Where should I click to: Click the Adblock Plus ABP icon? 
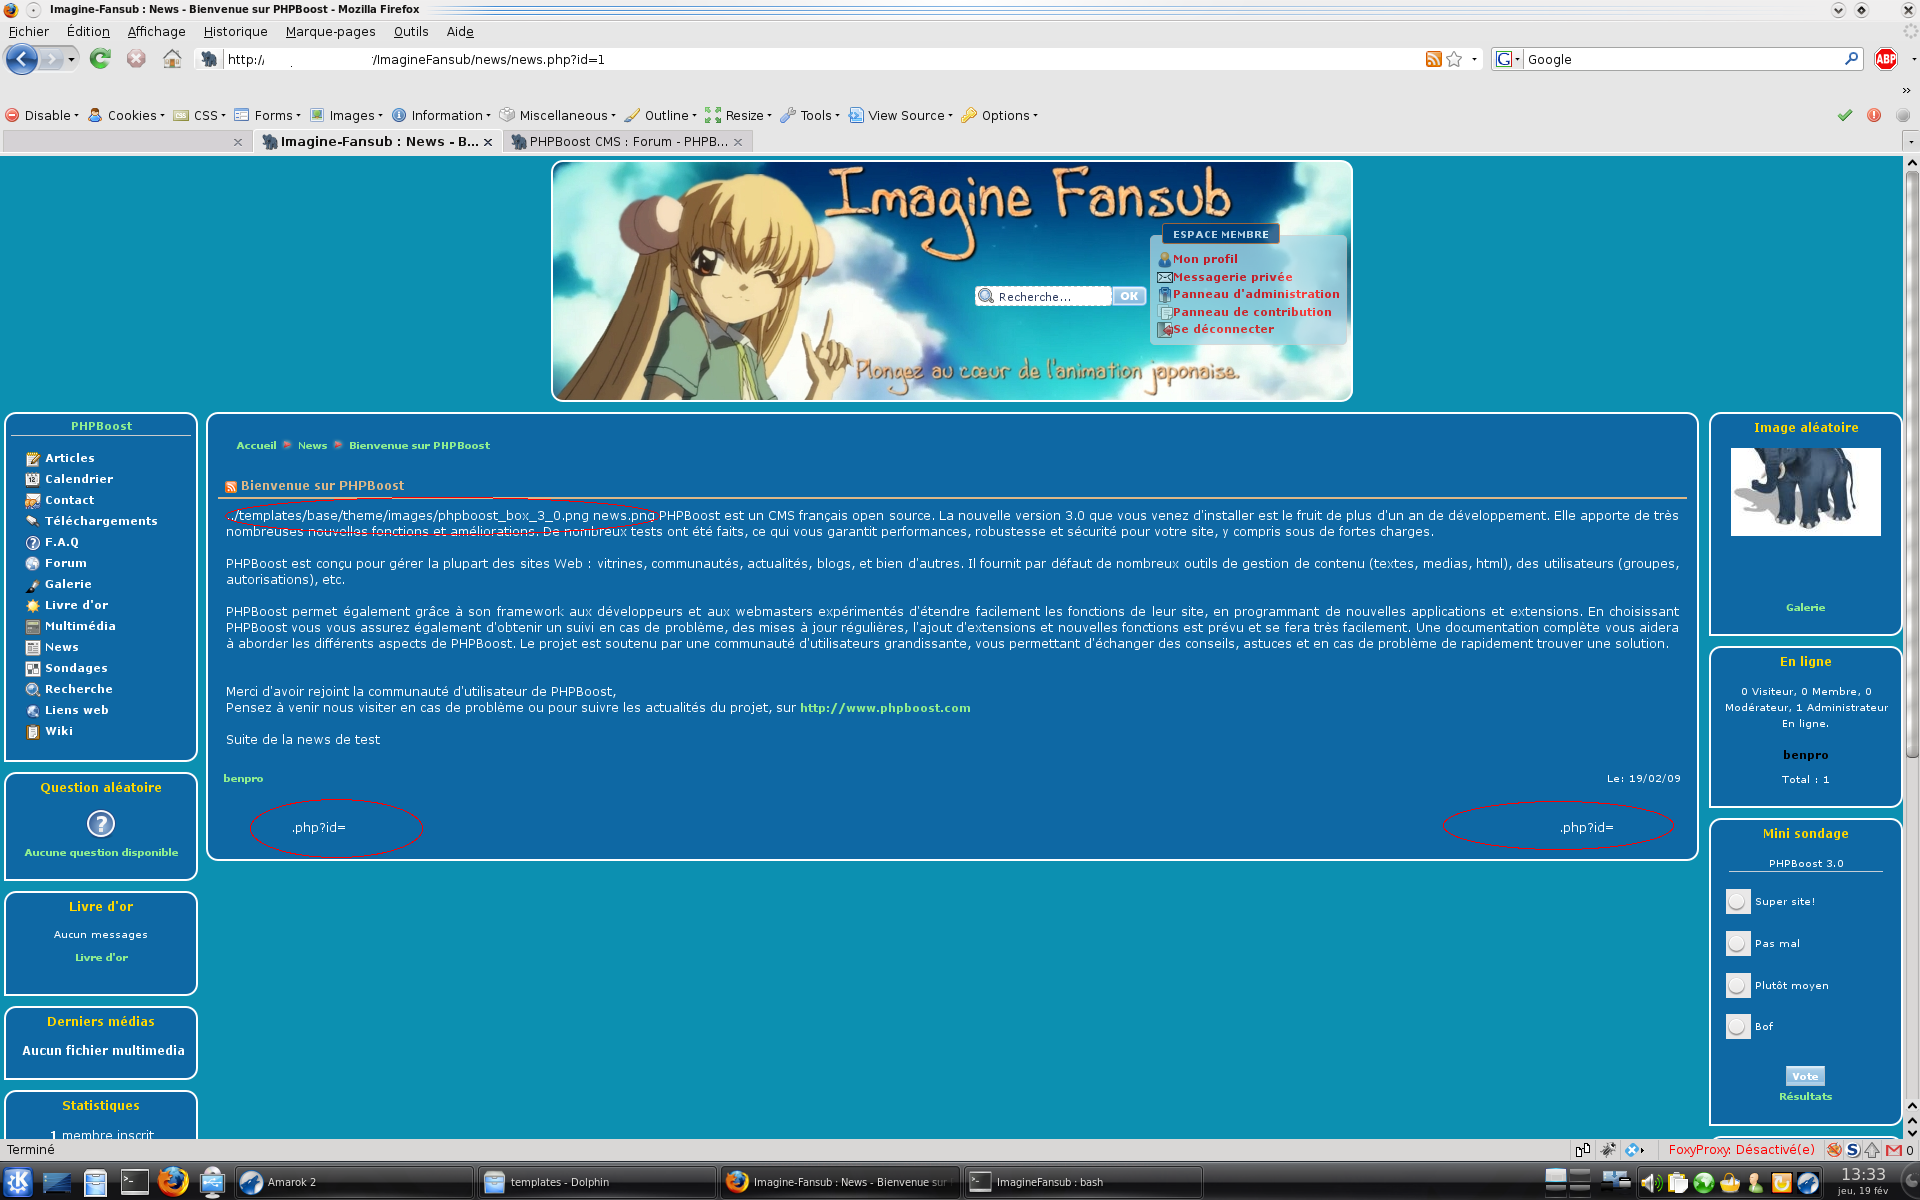pos(1885,59)
